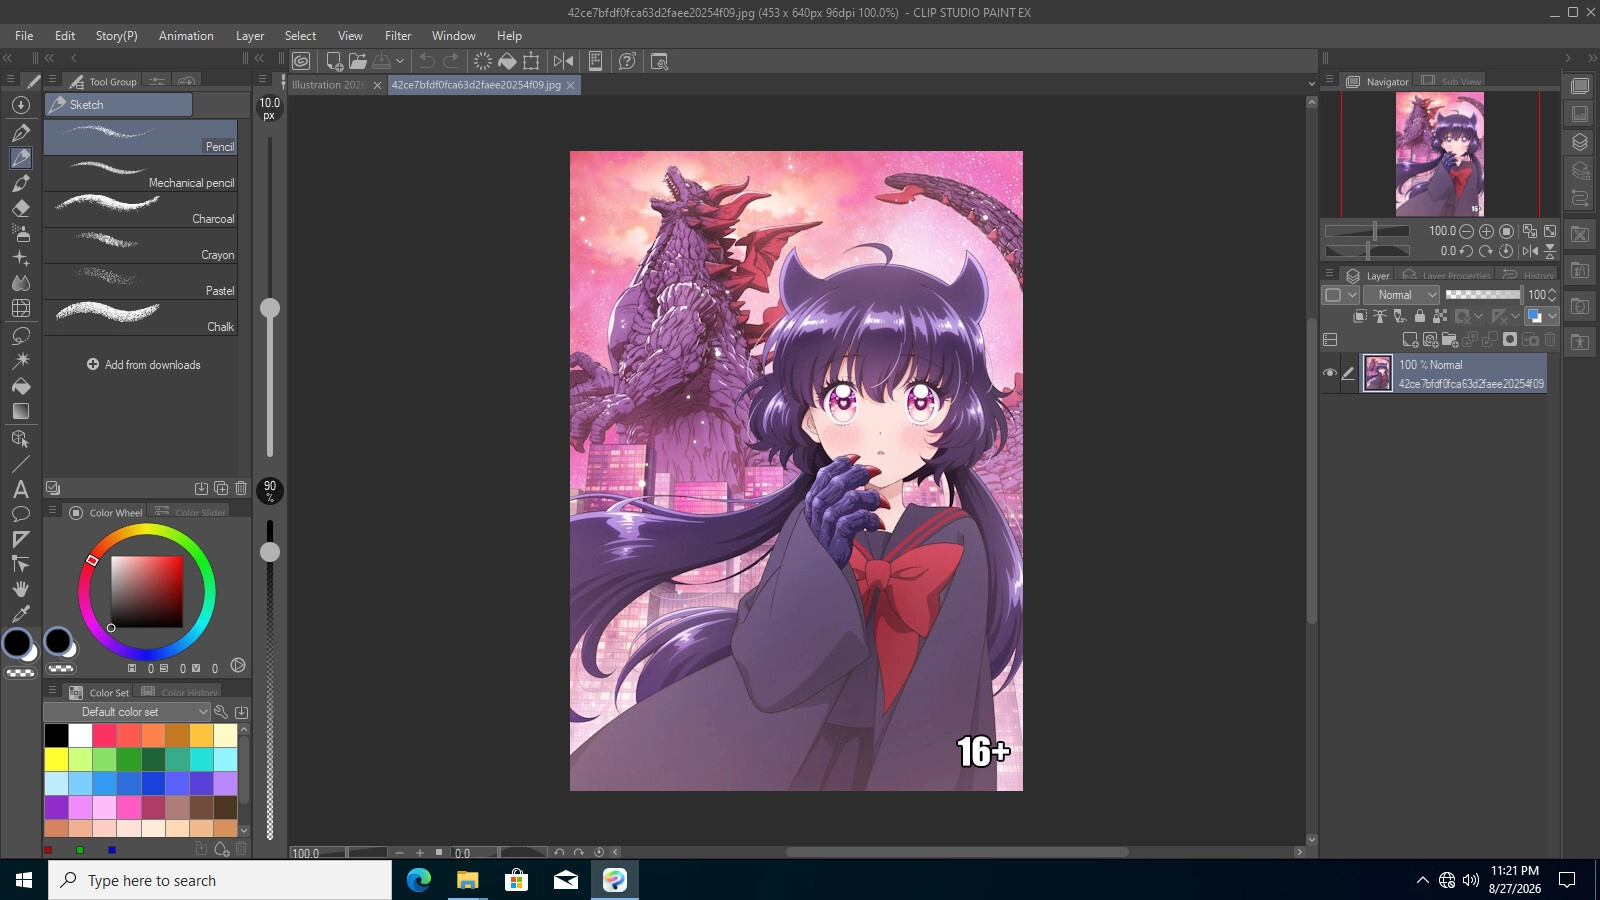Select the Airbrush tool

point(20,233)
